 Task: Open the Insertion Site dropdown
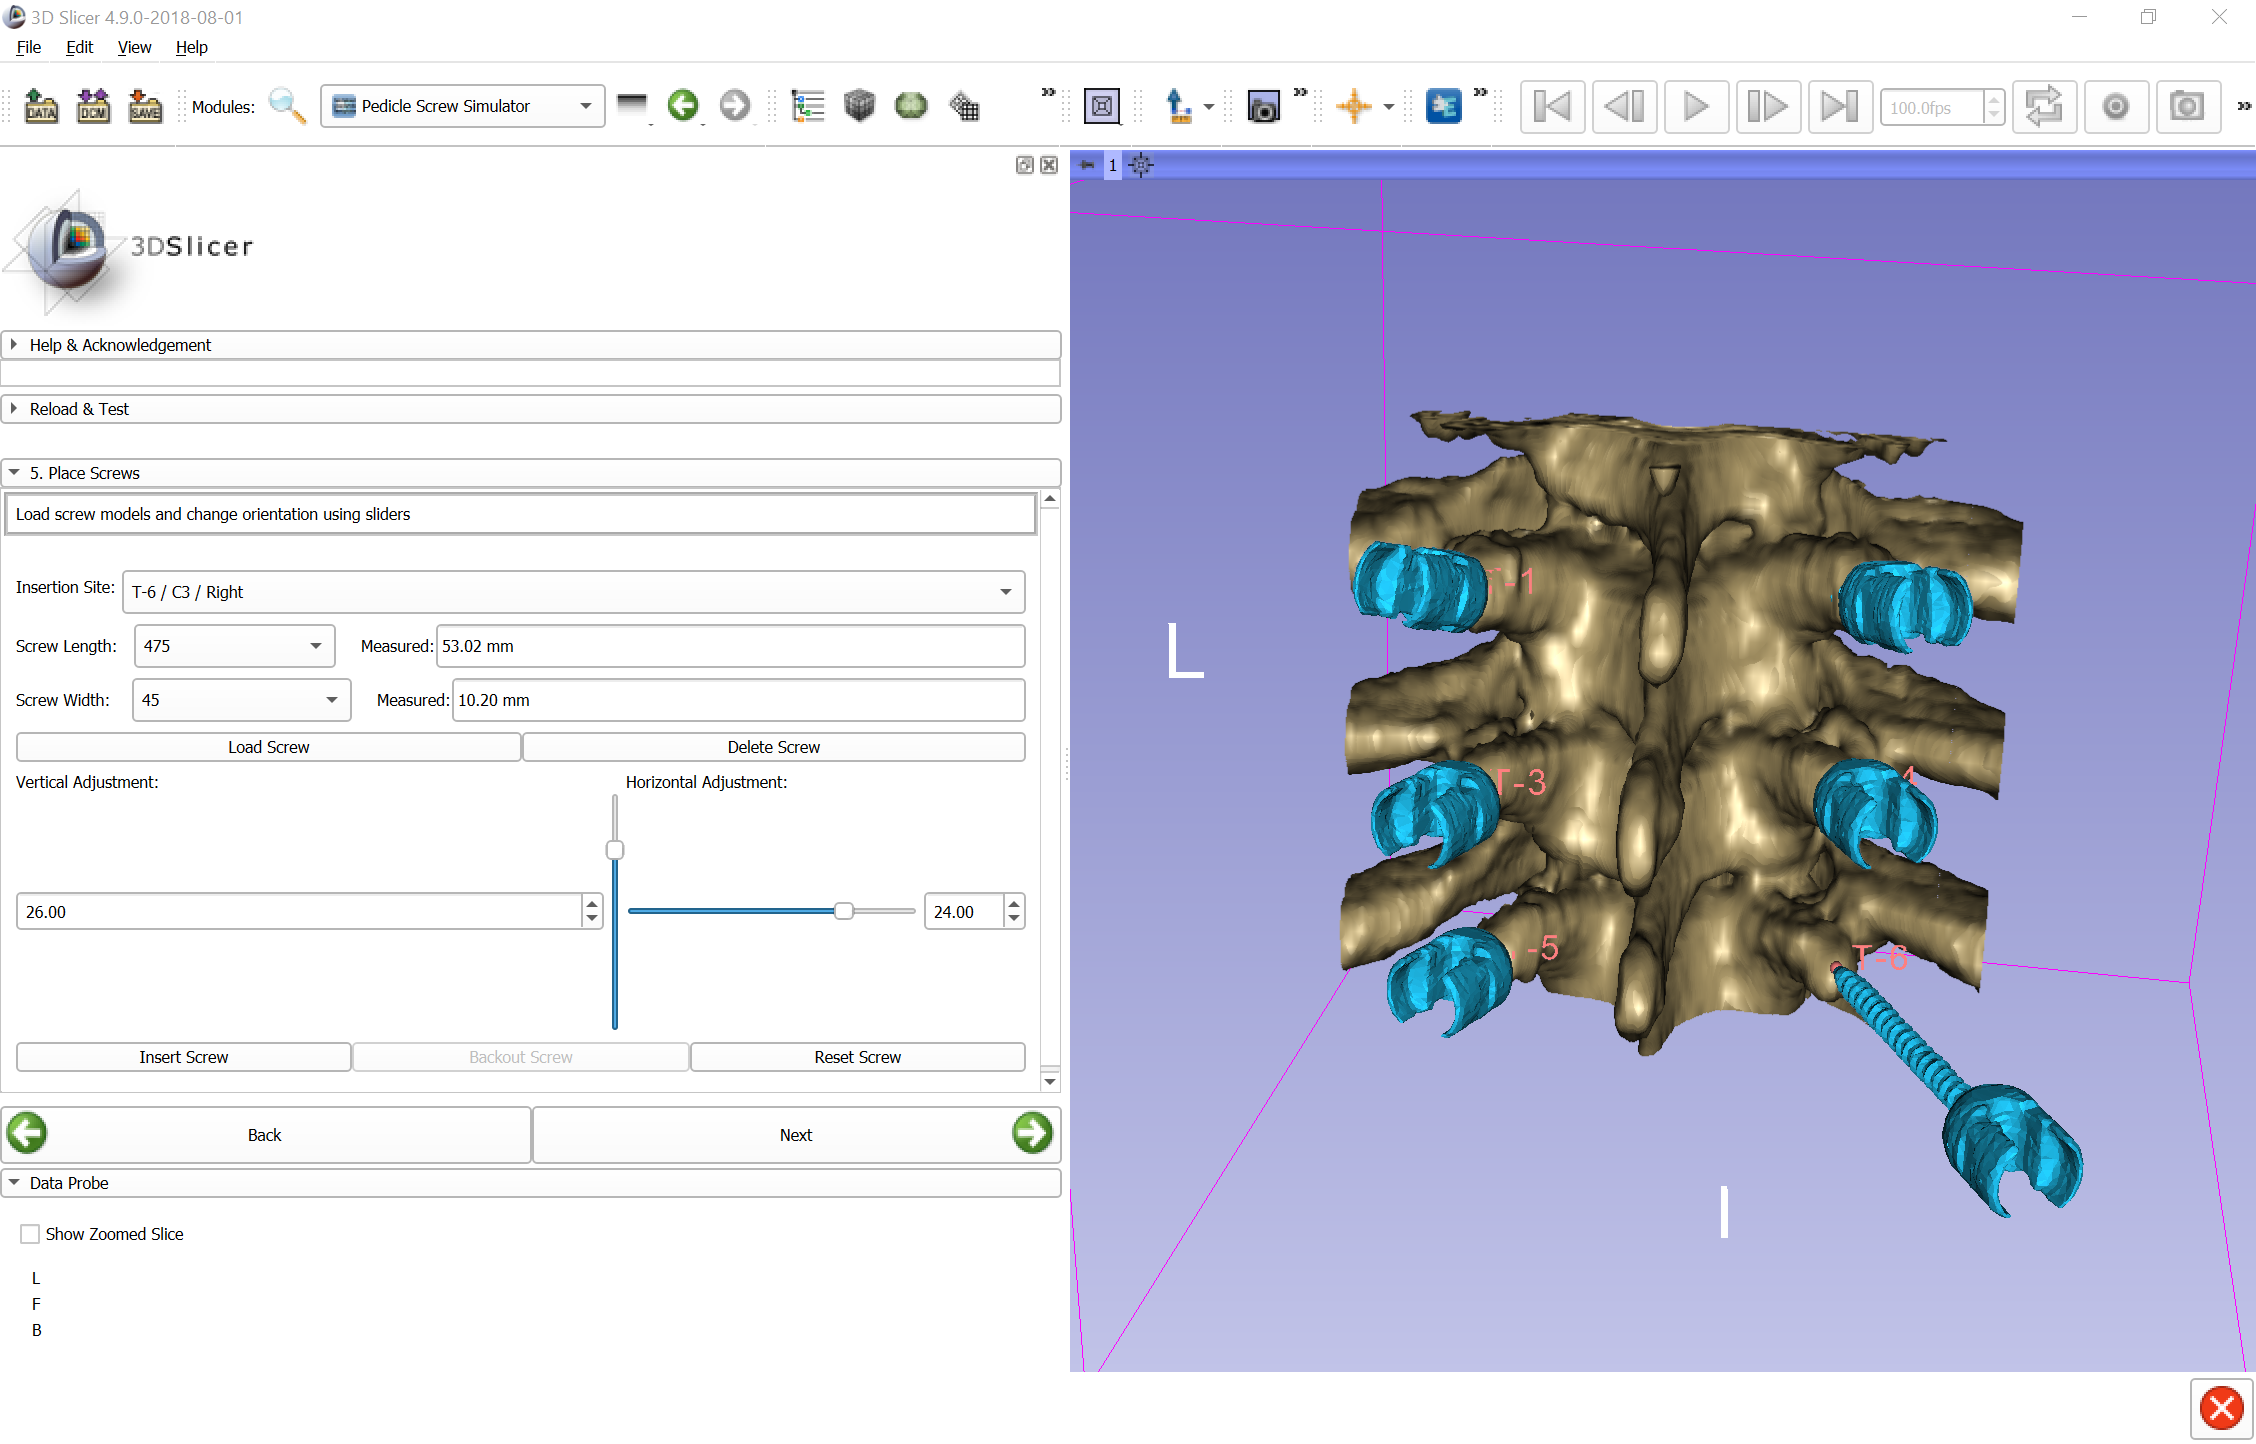tap(573, 592)
